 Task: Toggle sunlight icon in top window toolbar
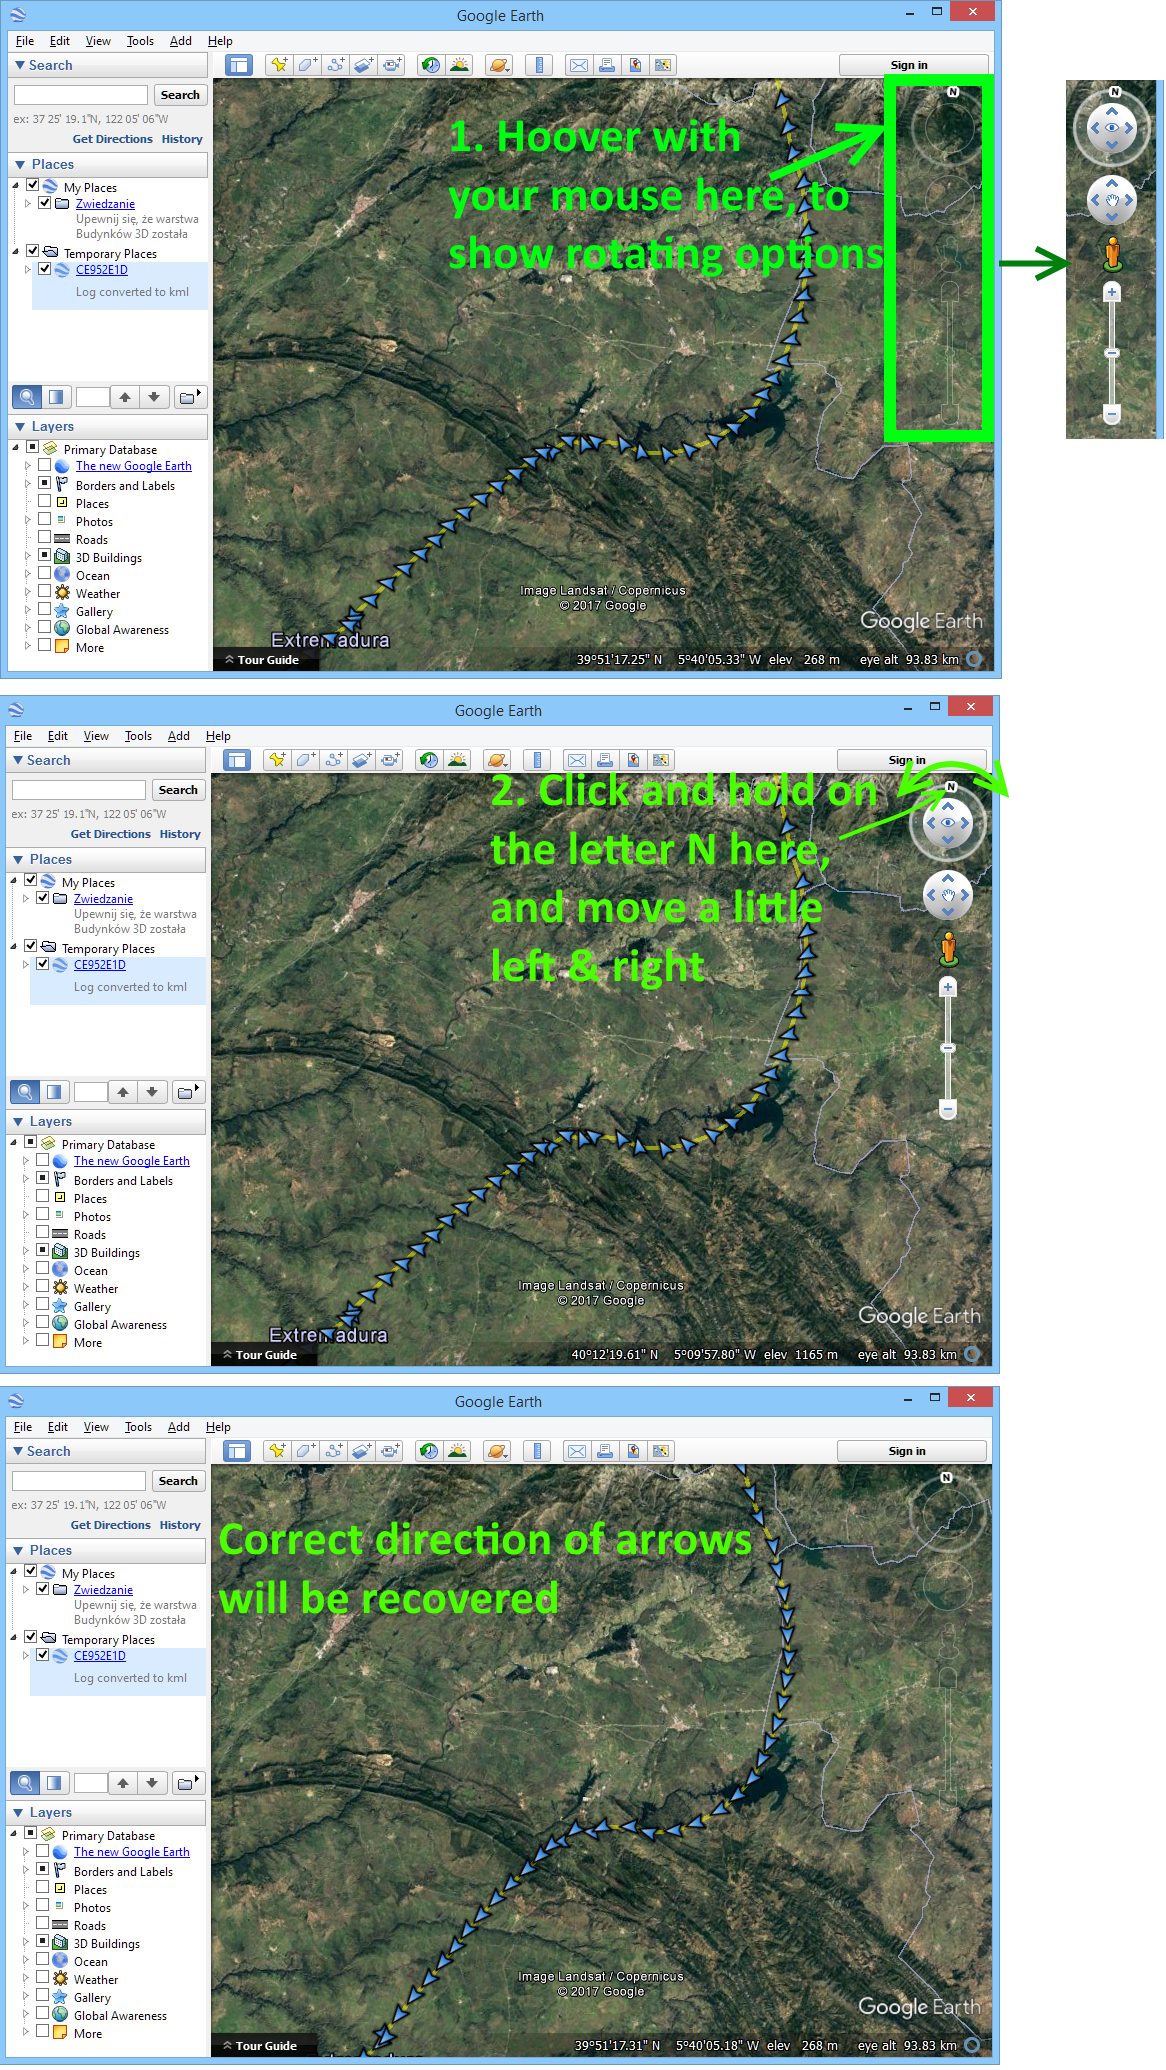click(x=459, y=65)
